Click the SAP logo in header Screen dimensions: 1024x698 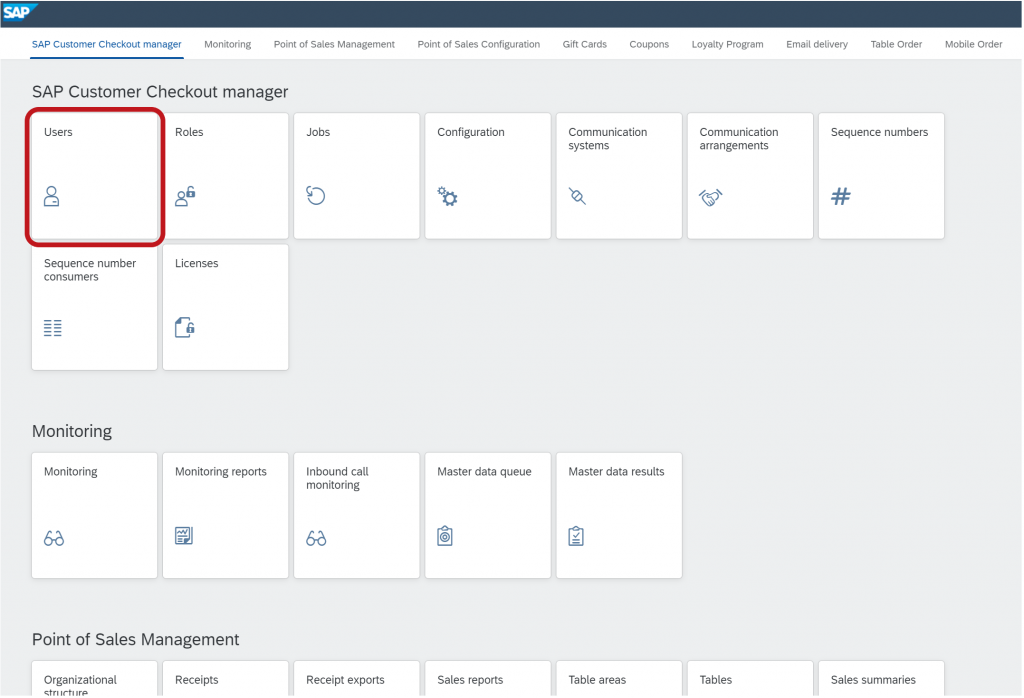pos(19,12)
